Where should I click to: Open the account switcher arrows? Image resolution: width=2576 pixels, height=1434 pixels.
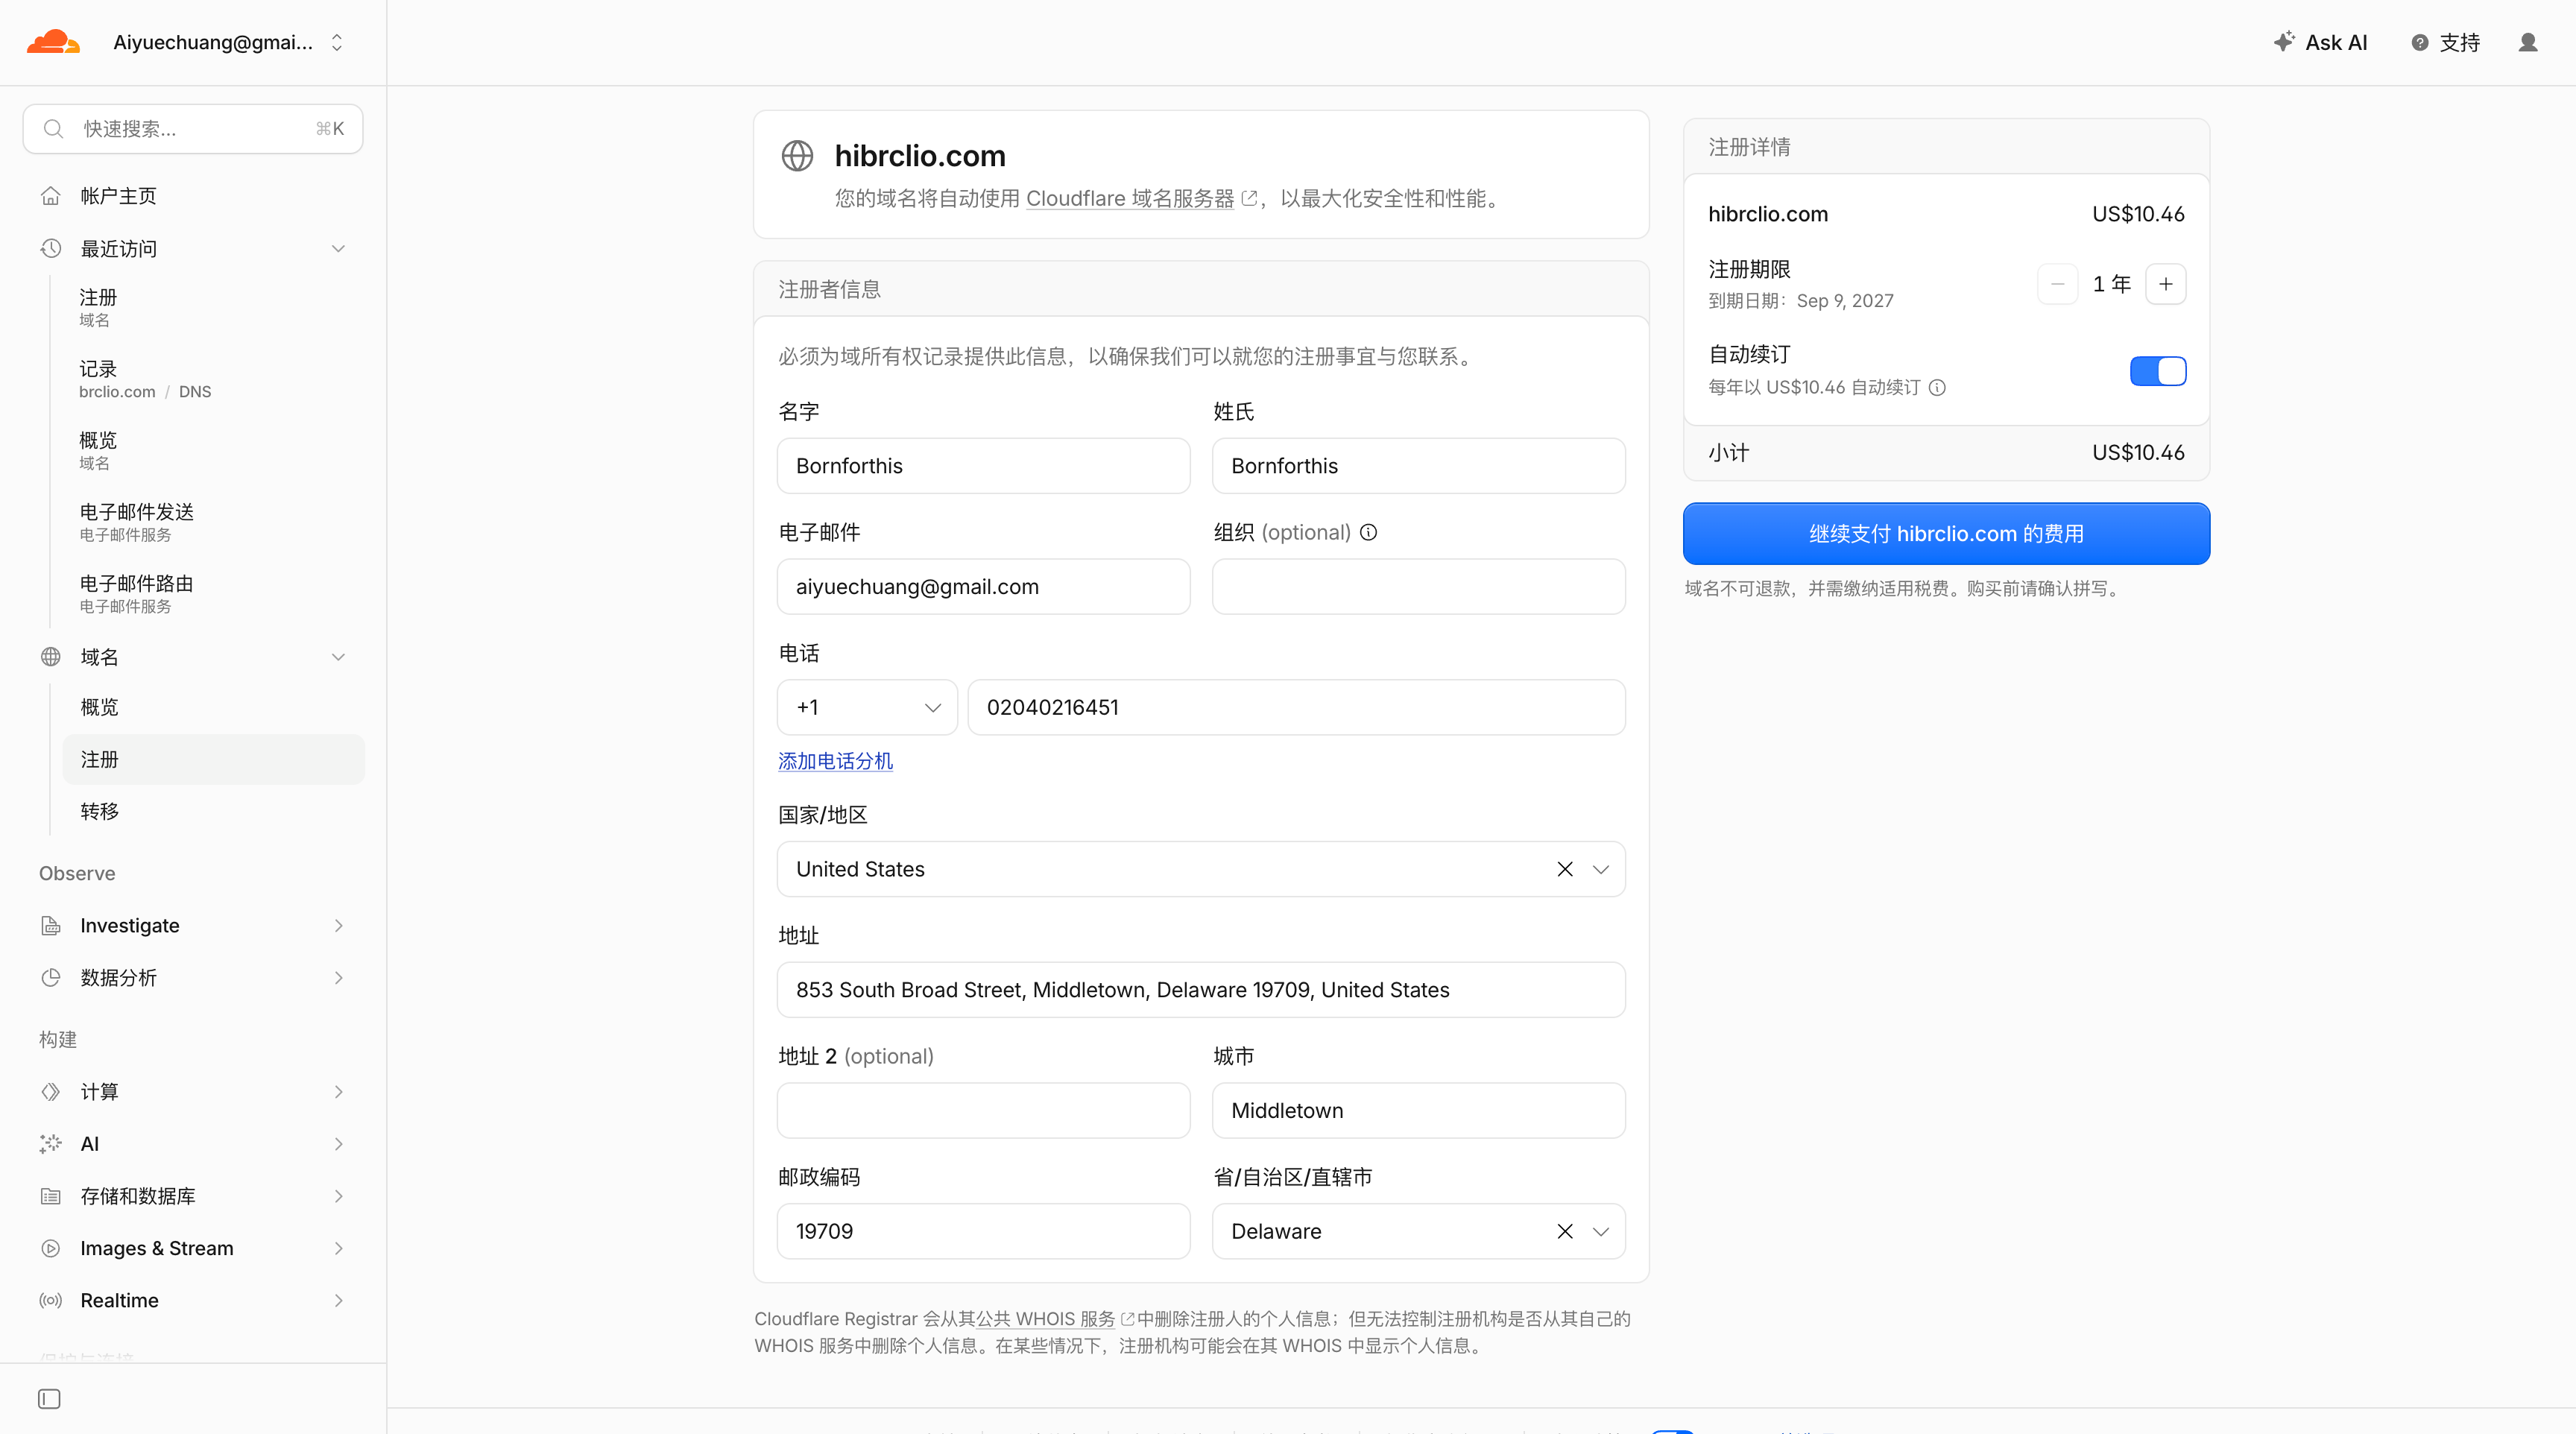337,42
